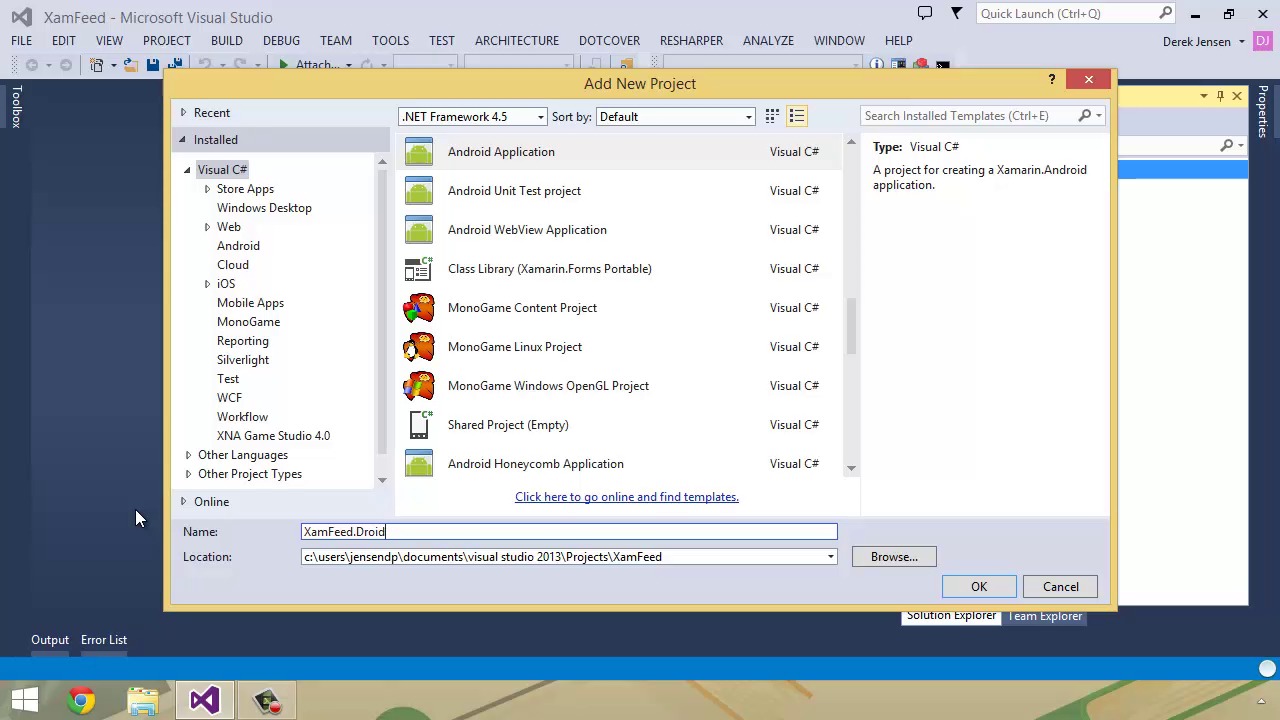Open the Output tab
Image resolution: width=1280 pixels, height=720 pixels.
click(x=50, y=640)
